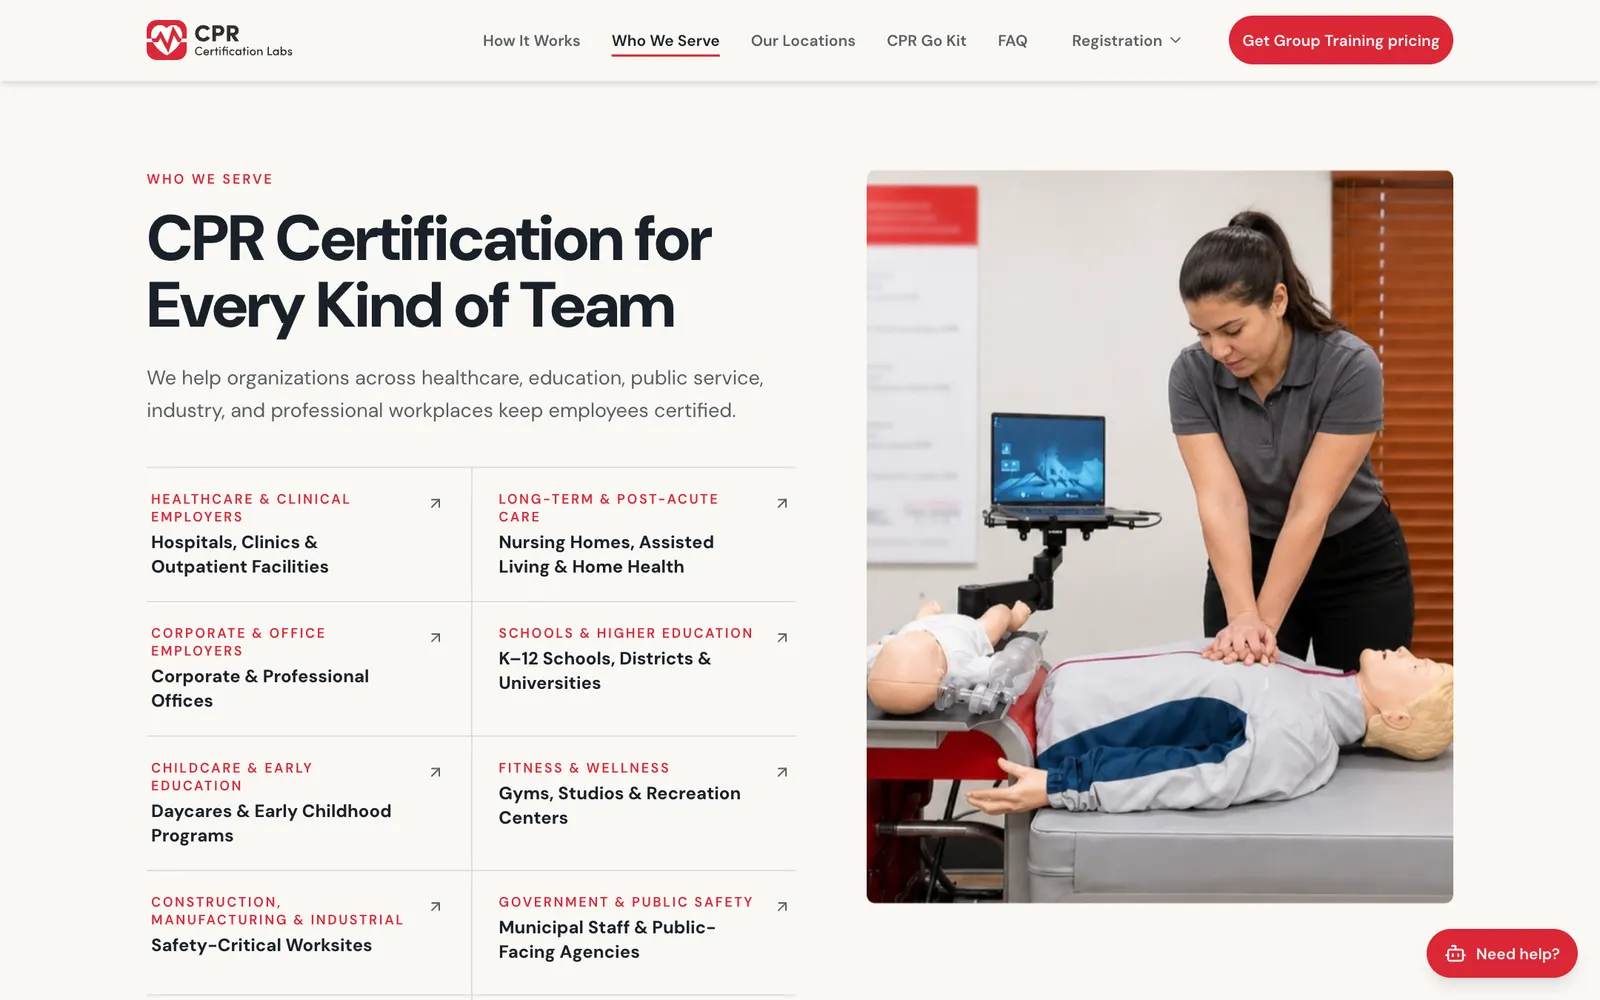Viewport: 1600px width, 1000px height.
Task: Click the chat bot icon in Need help button
Action: point(1455,954)
